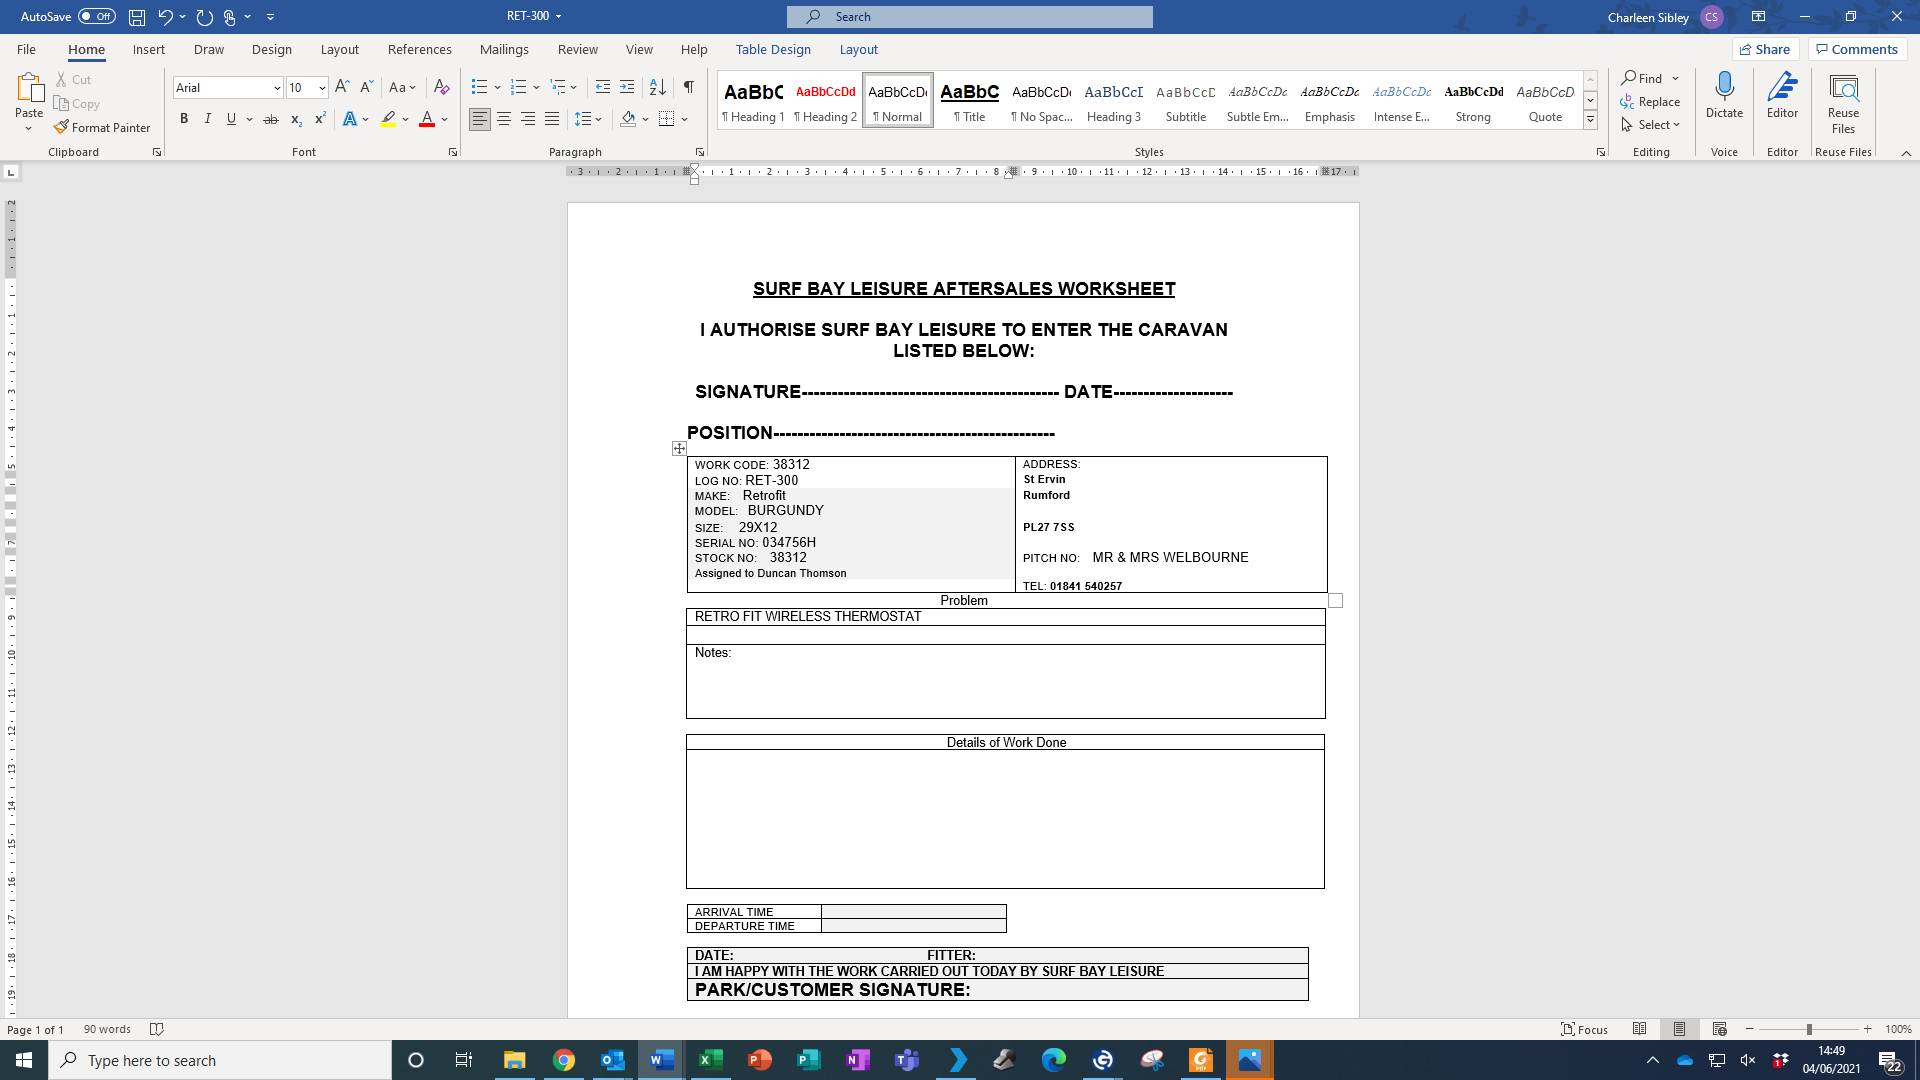This screenshot has width=1920, height=1080.
Task: Switch to the Table Design tab
Action: 773,49
